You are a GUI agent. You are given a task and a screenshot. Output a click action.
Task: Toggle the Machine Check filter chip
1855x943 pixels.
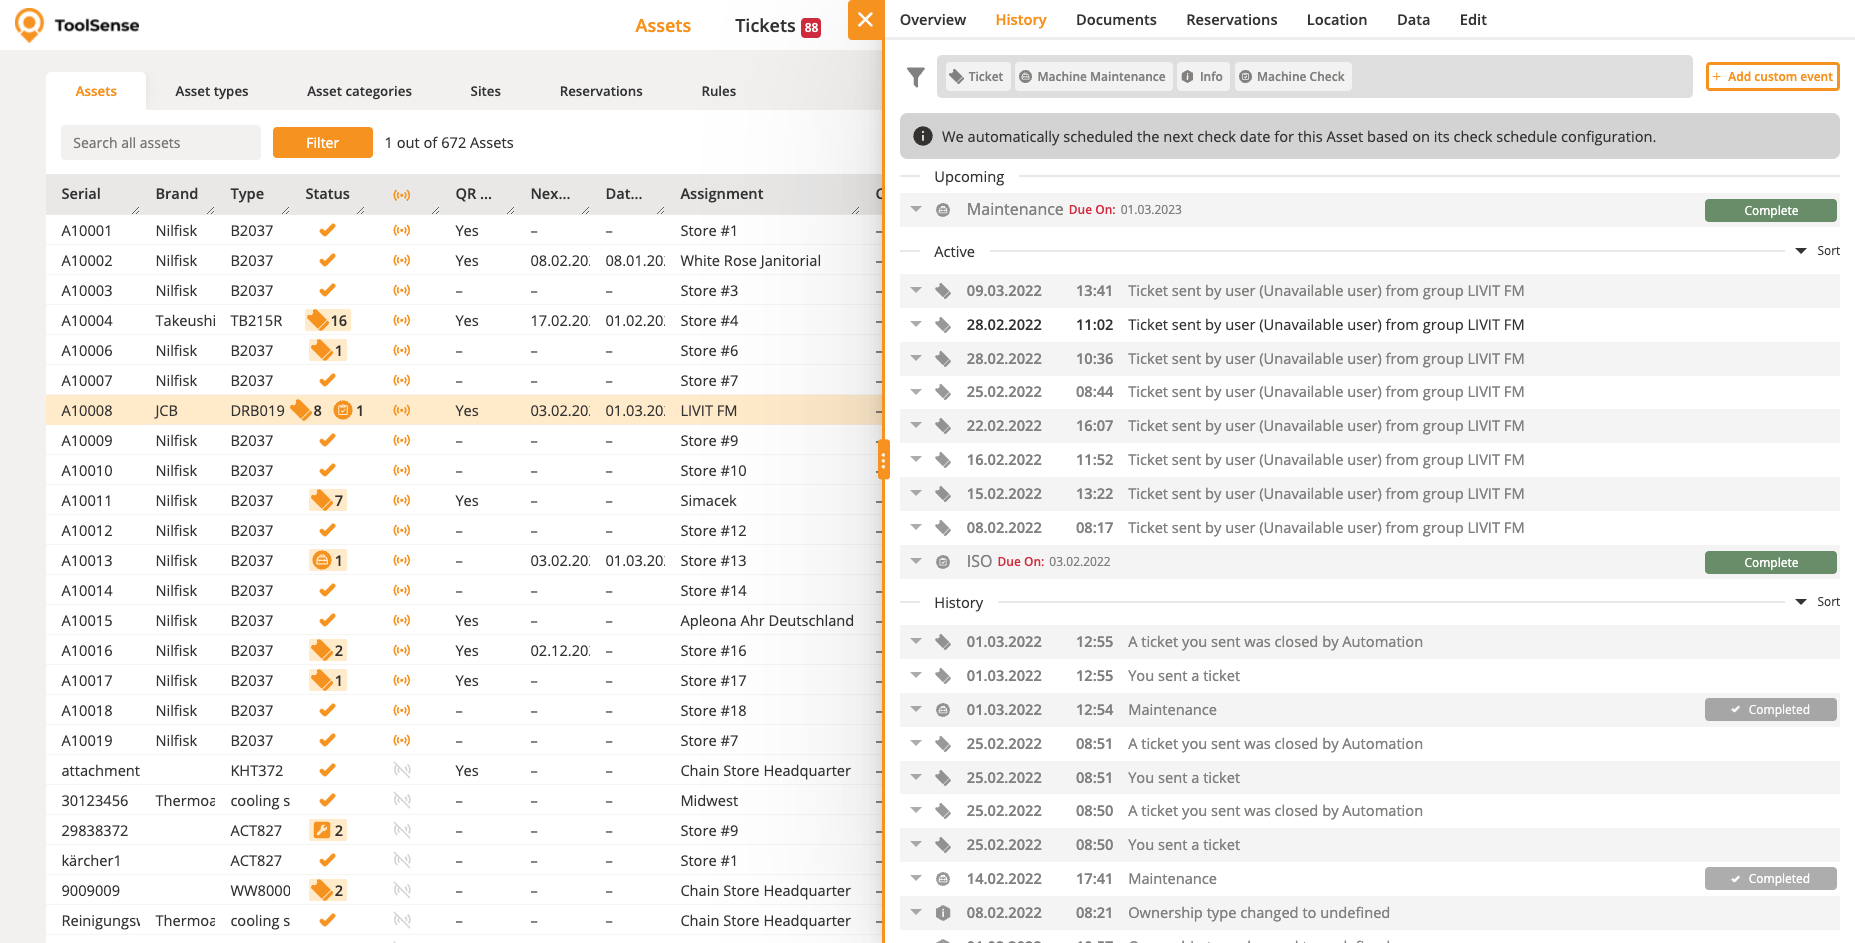point(1292,77)
